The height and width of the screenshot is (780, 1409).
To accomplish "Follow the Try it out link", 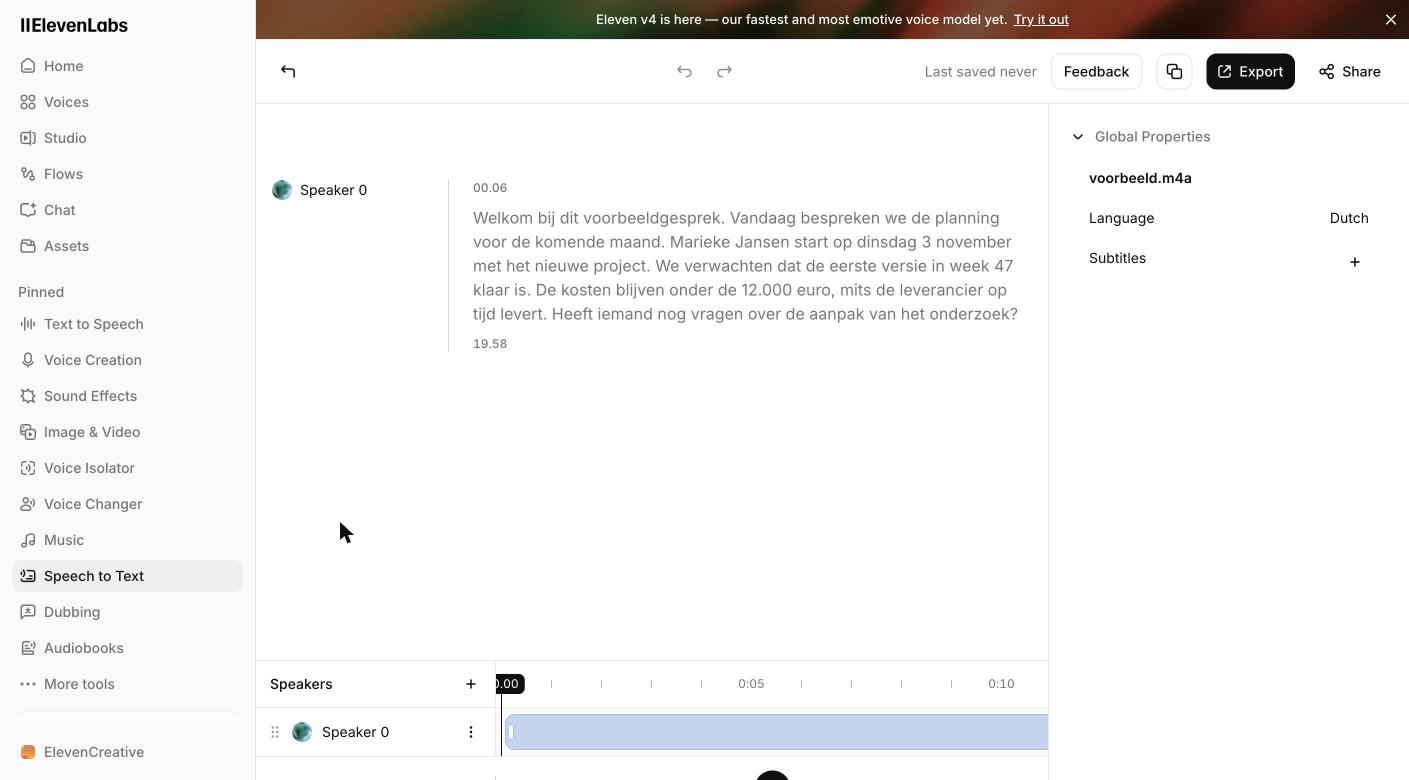I will click(1041, 19).
